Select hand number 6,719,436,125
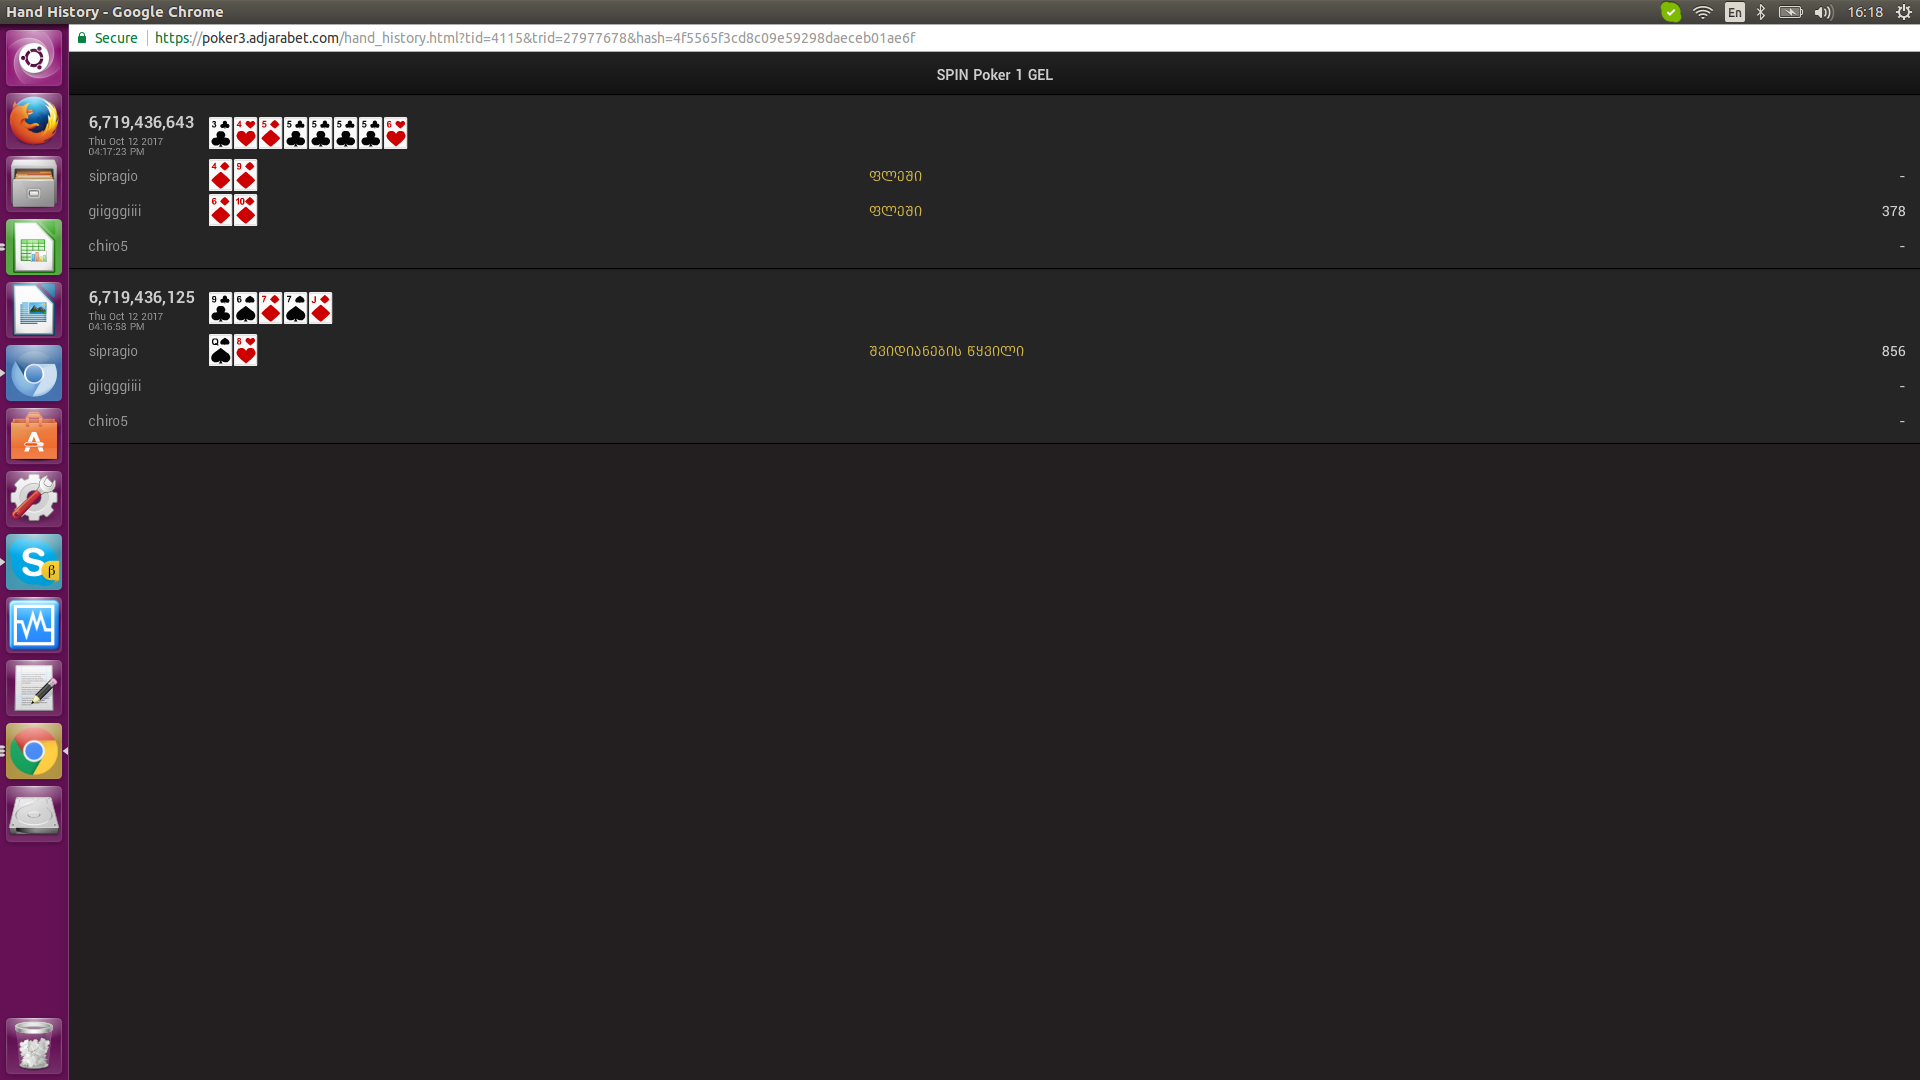 141,297
